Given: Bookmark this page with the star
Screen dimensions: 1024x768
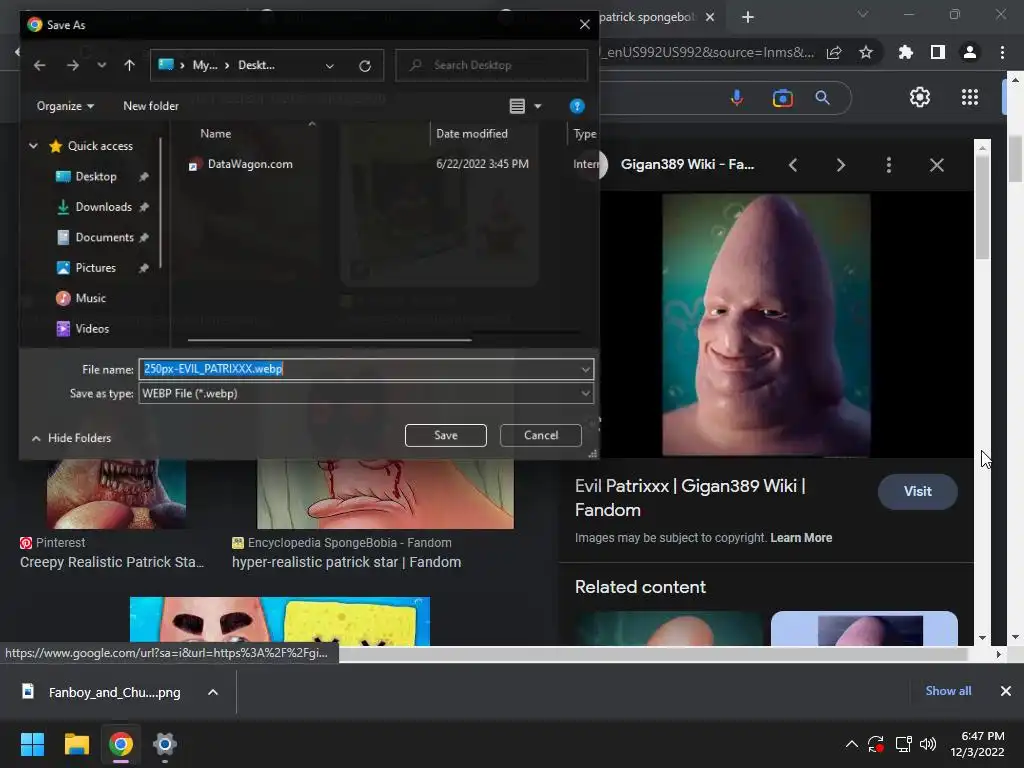Looking at the screenshot, I should [866, 52].
